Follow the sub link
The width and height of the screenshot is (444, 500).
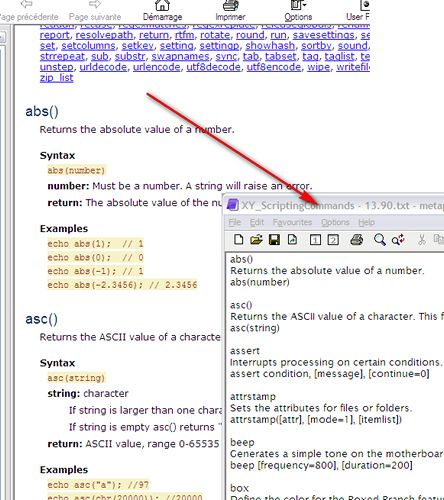100,57
